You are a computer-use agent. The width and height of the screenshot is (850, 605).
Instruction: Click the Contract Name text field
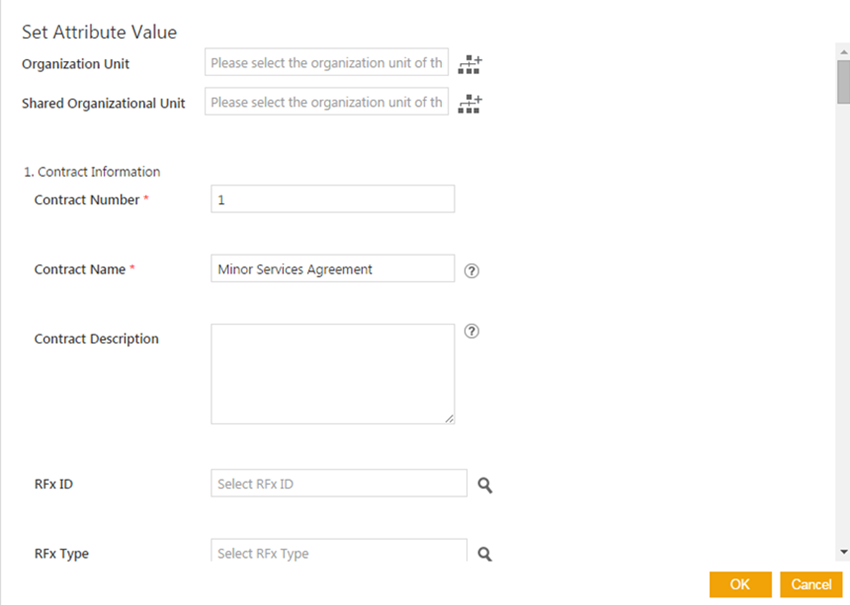(x=332, y=269)
